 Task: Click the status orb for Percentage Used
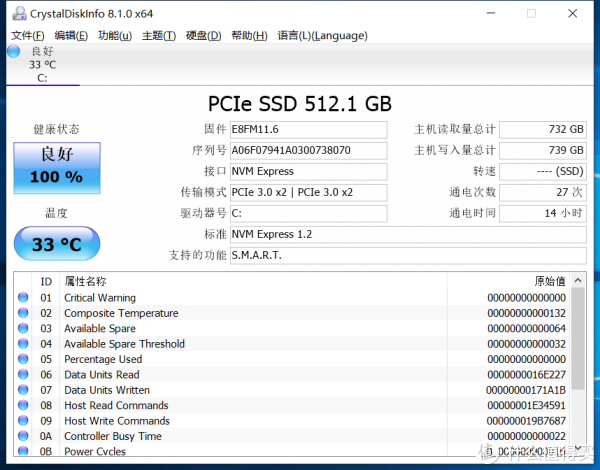pos(23,359)
